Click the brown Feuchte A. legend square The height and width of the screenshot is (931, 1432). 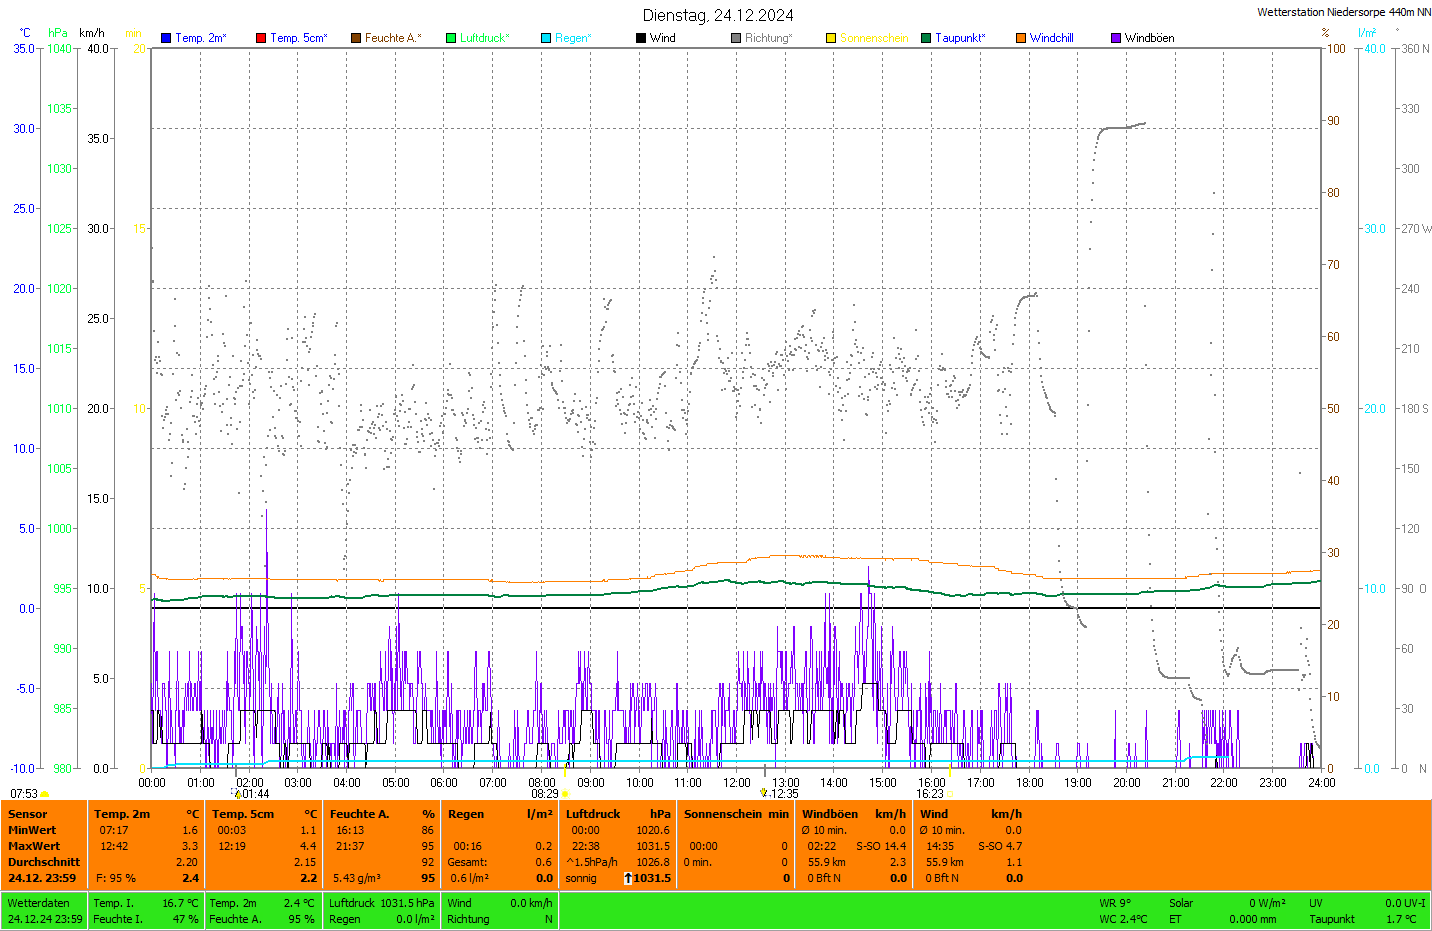(356, 38)
